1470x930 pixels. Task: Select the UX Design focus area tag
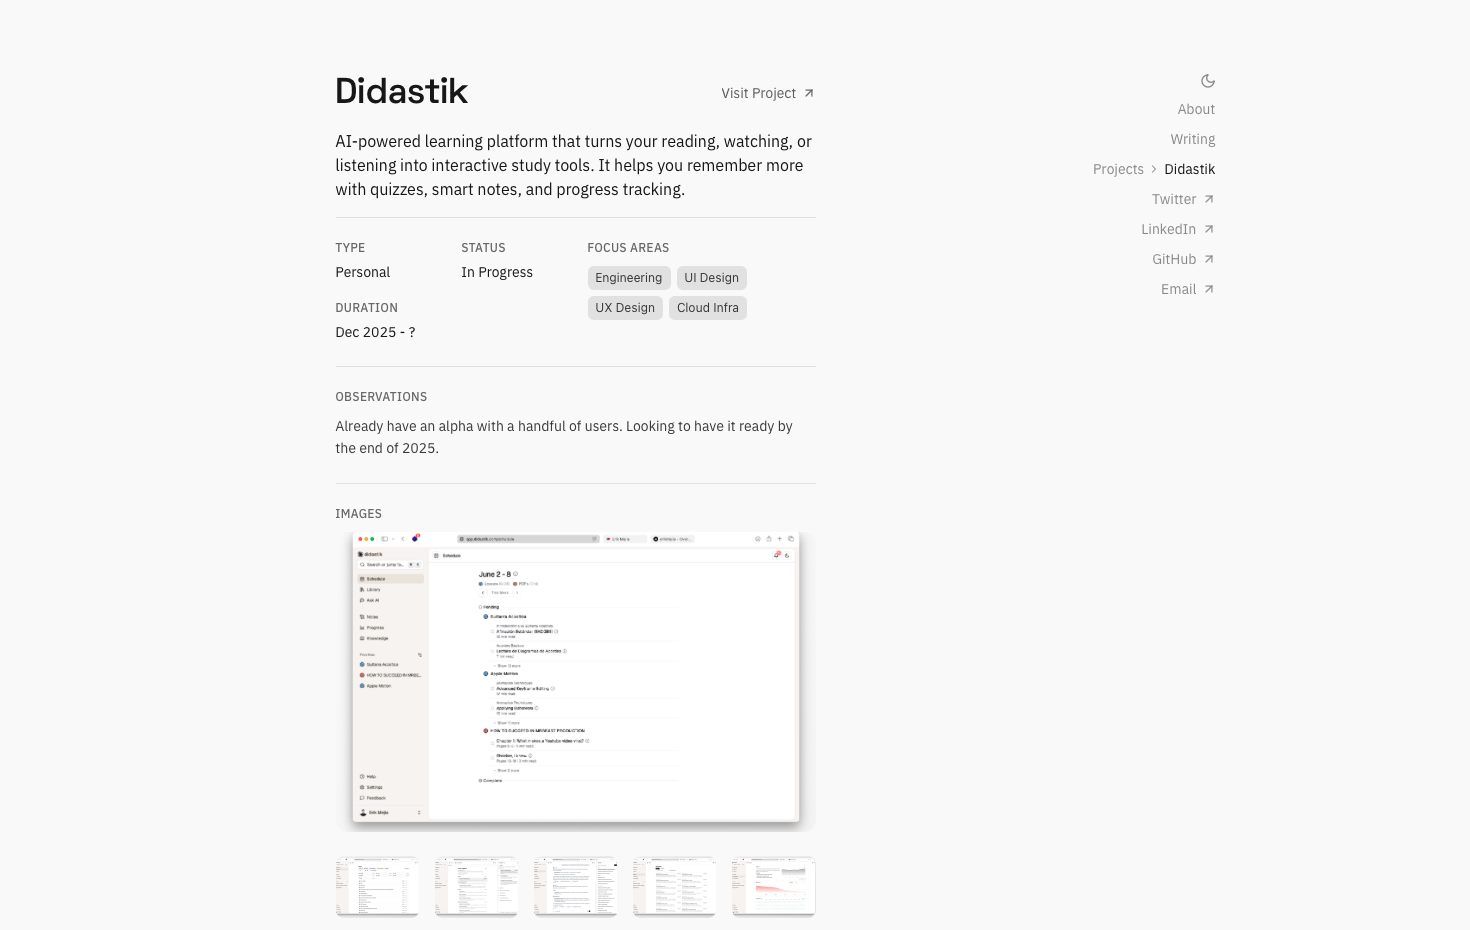(x=625, y=308)
